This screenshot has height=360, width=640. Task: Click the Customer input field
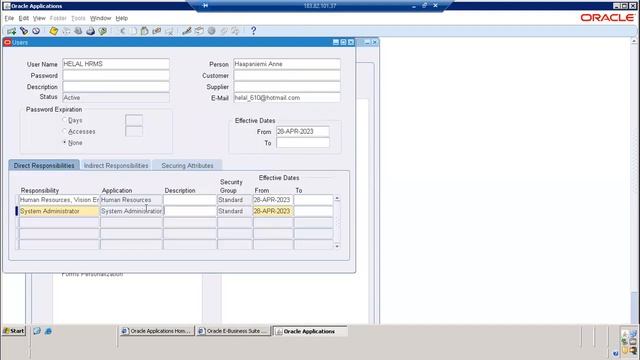(x=287, y=76)
